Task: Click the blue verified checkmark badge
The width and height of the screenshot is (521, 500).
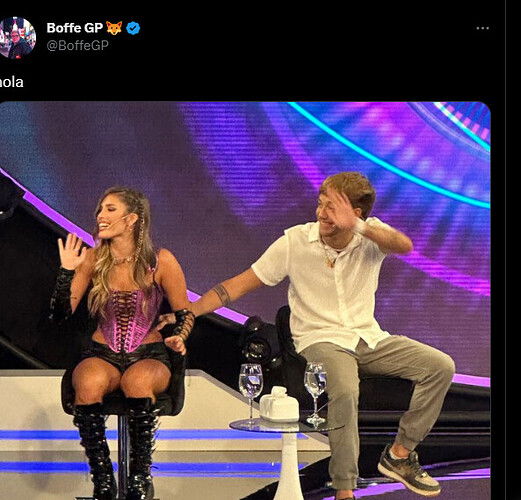Action: (x=133, y=28)
